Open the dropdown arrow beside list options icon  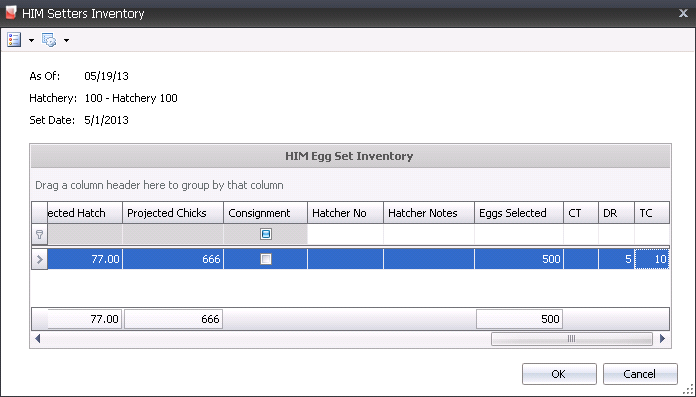[x=31, y=40]
